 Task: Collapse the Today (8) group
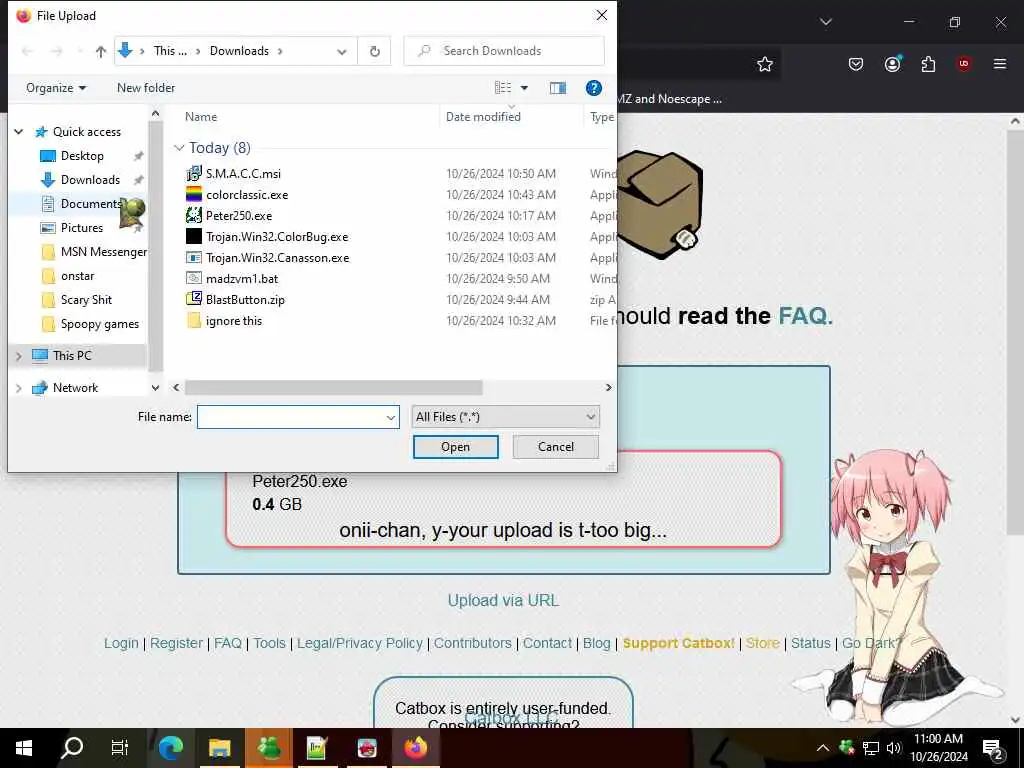[179, 148]
